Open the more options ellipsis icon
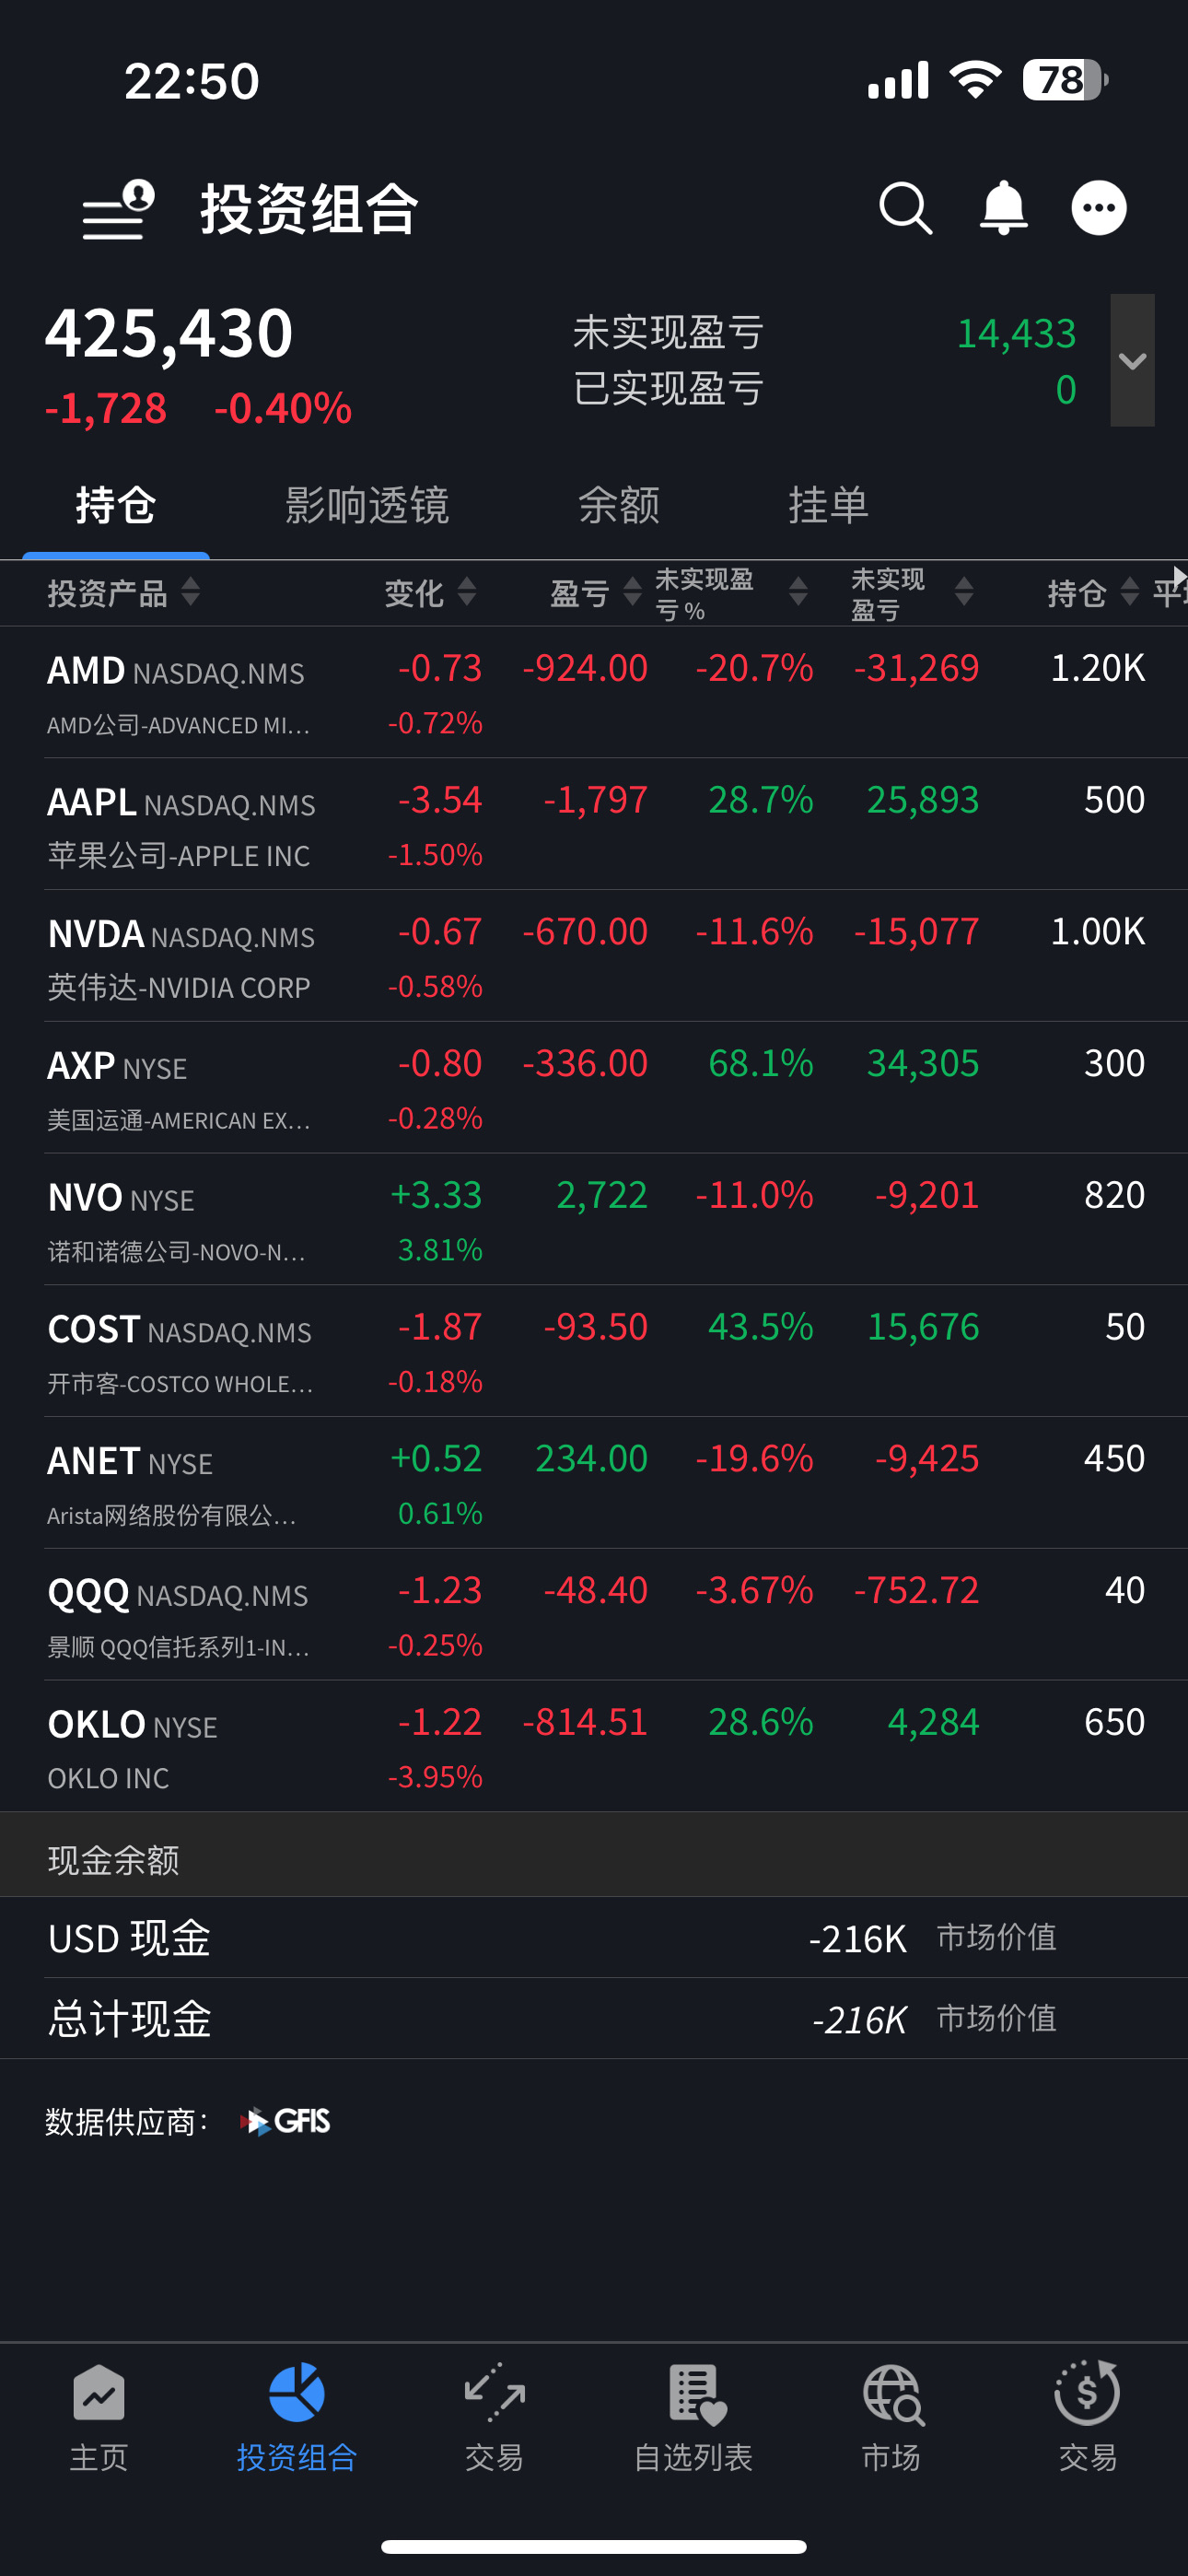 pyautogui.click(x=1099, y=208)
